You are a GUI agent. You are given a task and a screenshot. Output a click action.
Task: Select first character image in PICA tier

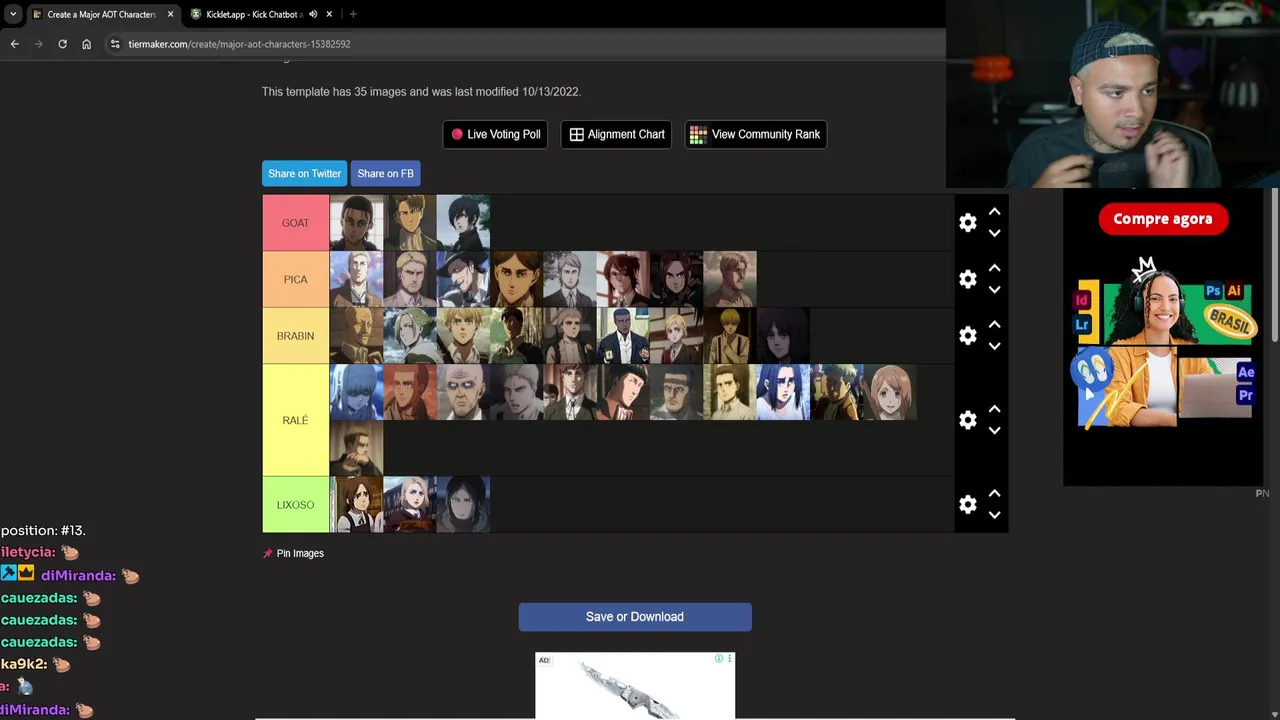(x=356, y=279)
